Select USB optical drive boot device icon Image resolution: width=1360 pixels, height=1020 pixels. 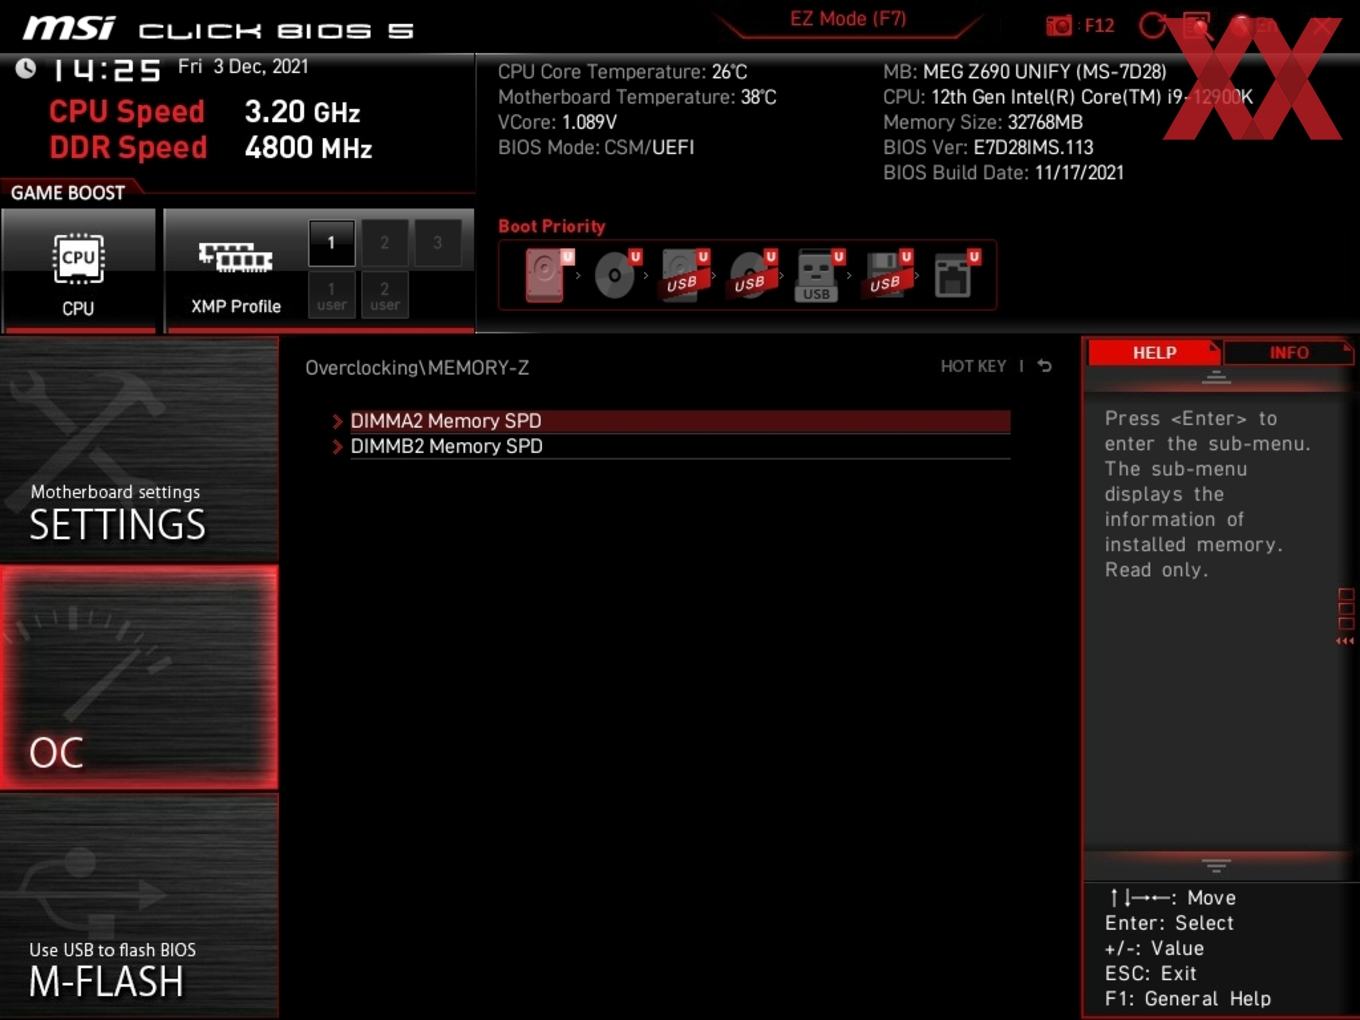coord(752,275)
